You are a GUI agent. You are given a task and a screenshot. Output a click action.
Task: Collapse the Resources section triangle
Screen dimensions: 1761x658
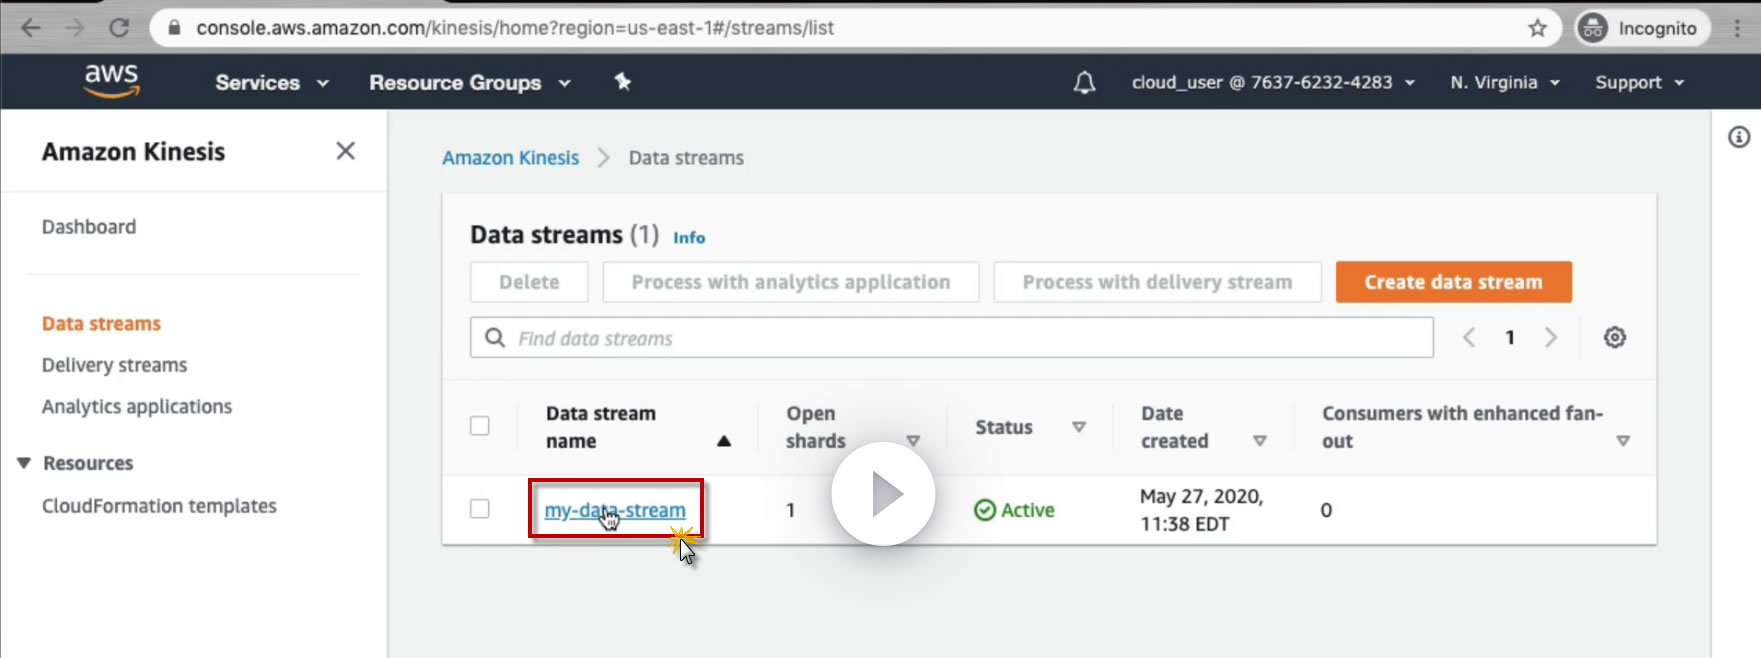pyautogui.click(x=24, y=463)
